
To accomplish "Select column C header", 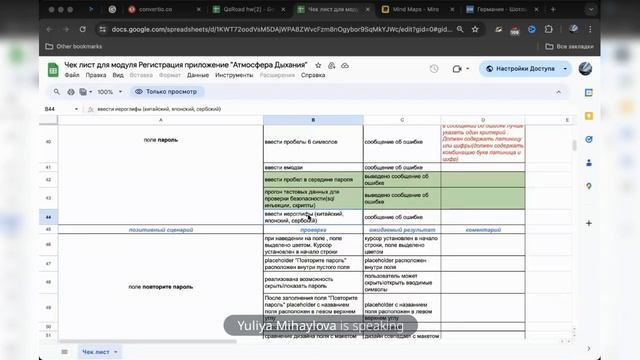I will 402,120.
